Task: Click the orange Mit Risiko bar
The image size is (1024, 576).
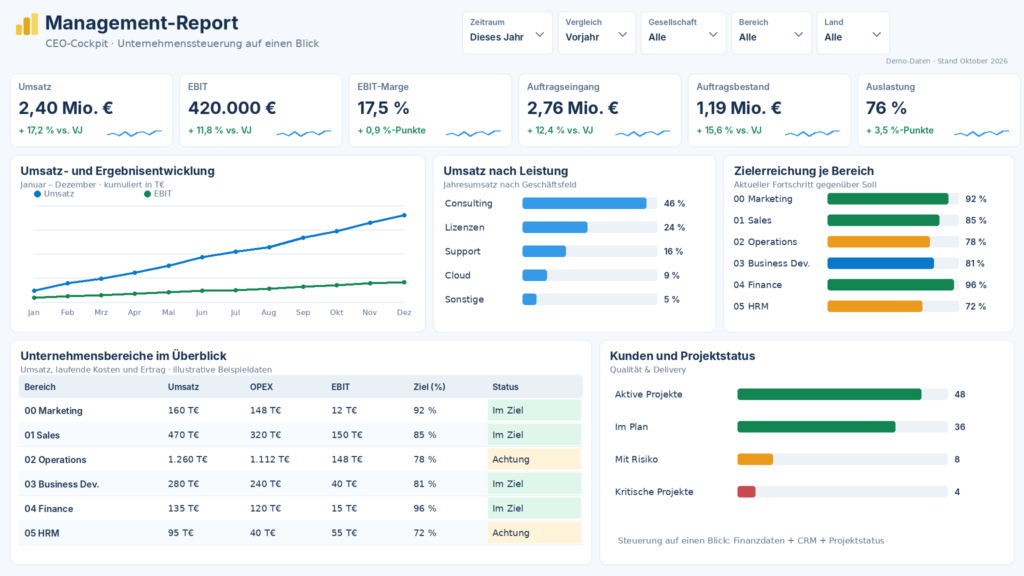Action: (755, 459)
